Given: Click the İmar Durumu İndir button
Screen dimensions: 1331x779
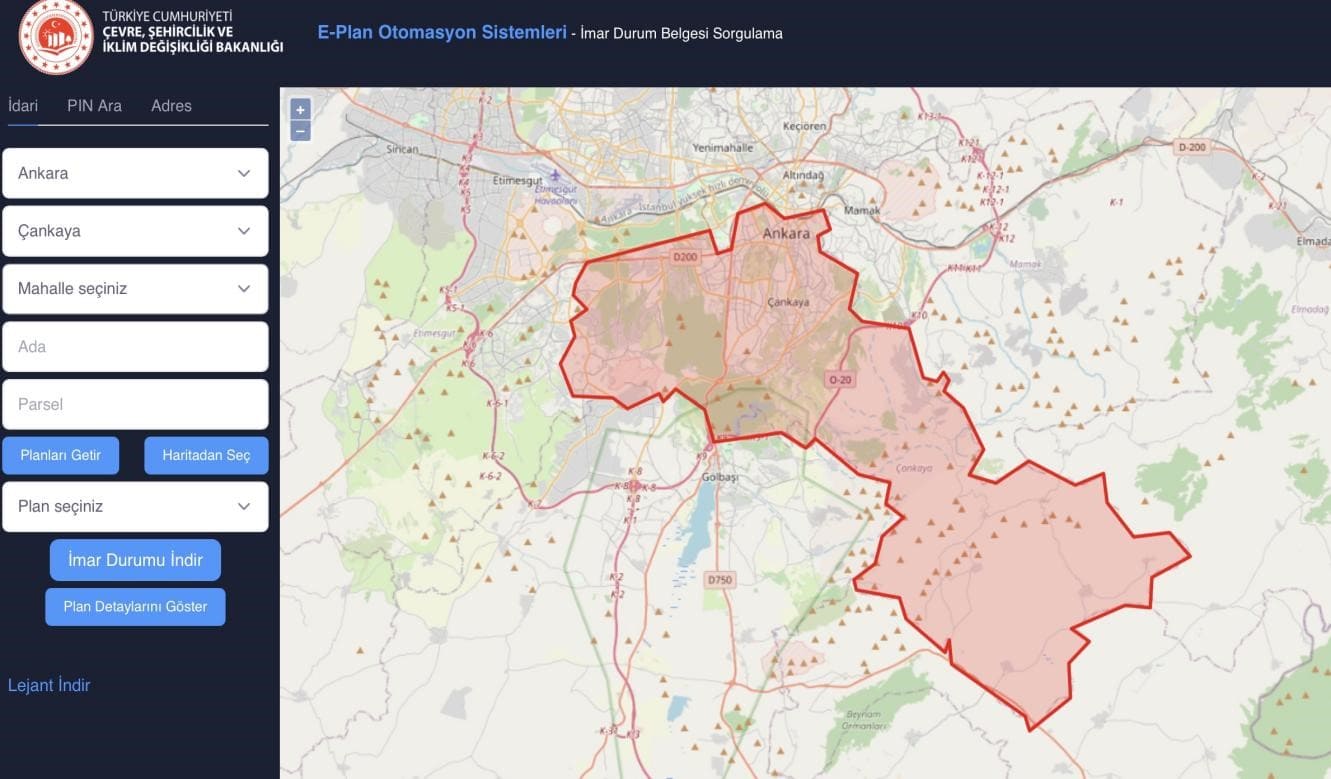Looking at the screenshot, I should pyautogui.click(x=135, y=560).
